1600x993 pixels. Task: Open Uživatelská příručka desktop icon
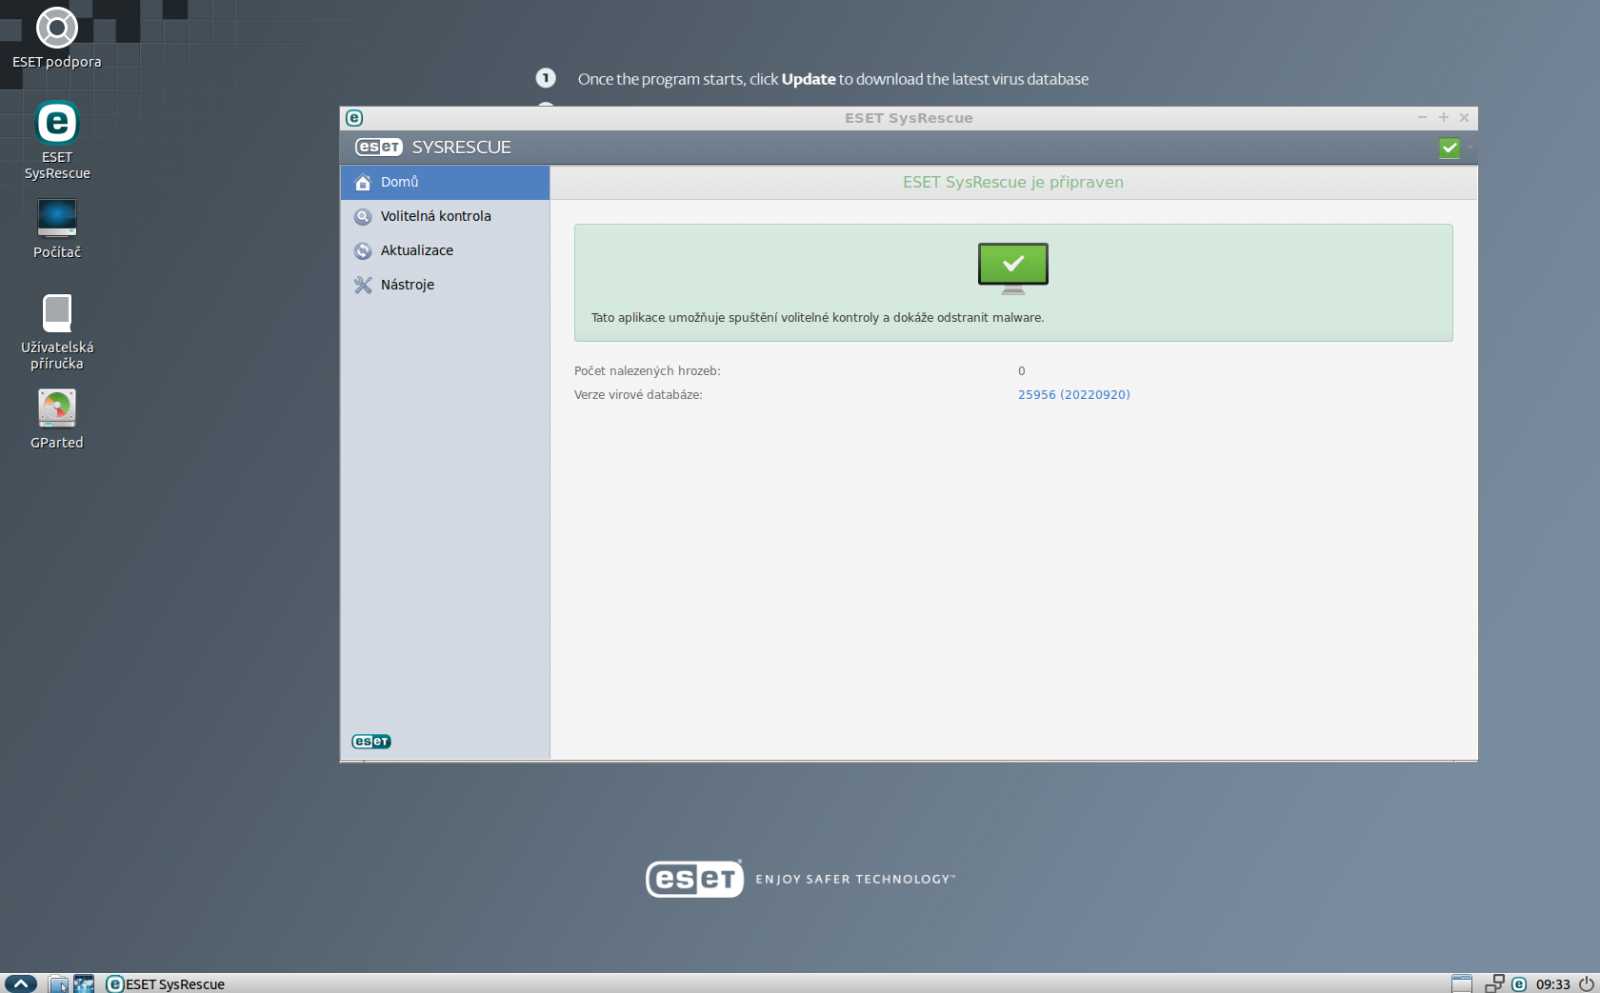click(57, 332)
